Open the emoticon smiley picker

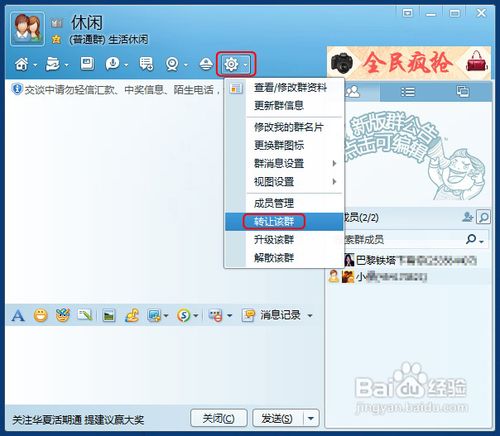pyautogui.click(x=41, y=315)
